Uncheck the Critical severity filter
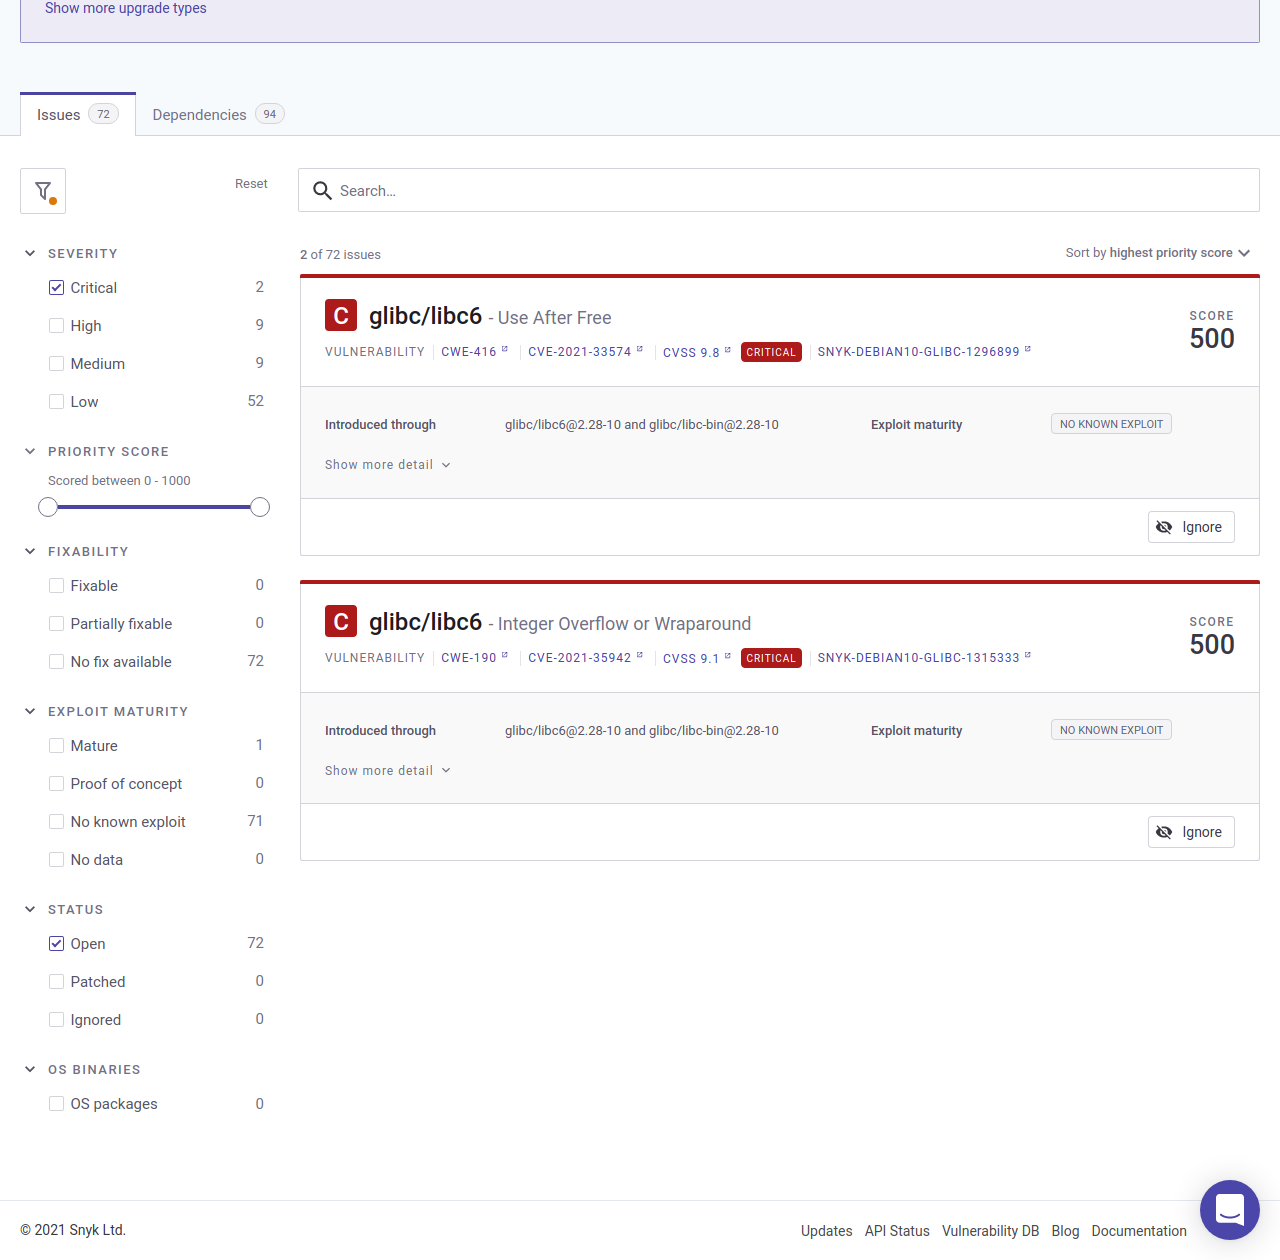 point(57,288)
